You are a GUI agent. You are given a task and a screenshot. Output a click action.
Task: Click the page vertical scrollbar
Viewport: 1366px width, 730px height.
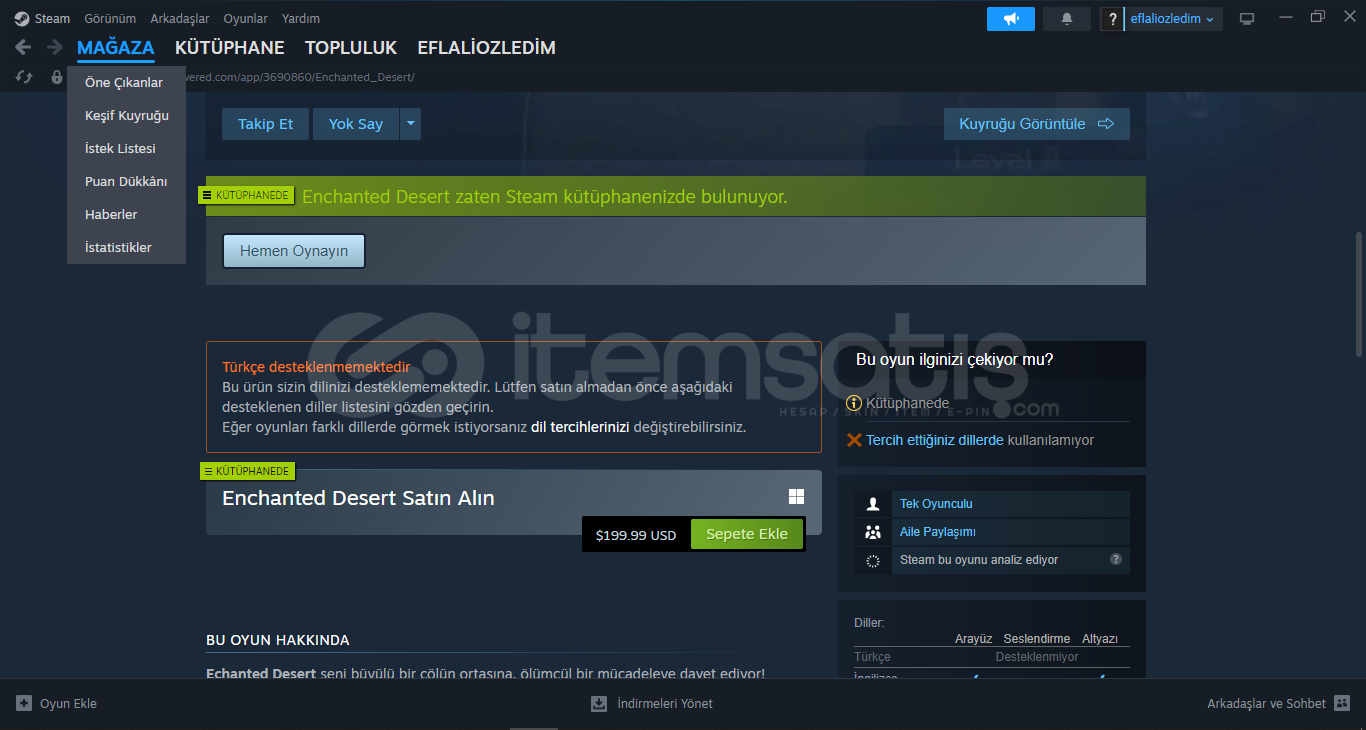point(1358,295)
